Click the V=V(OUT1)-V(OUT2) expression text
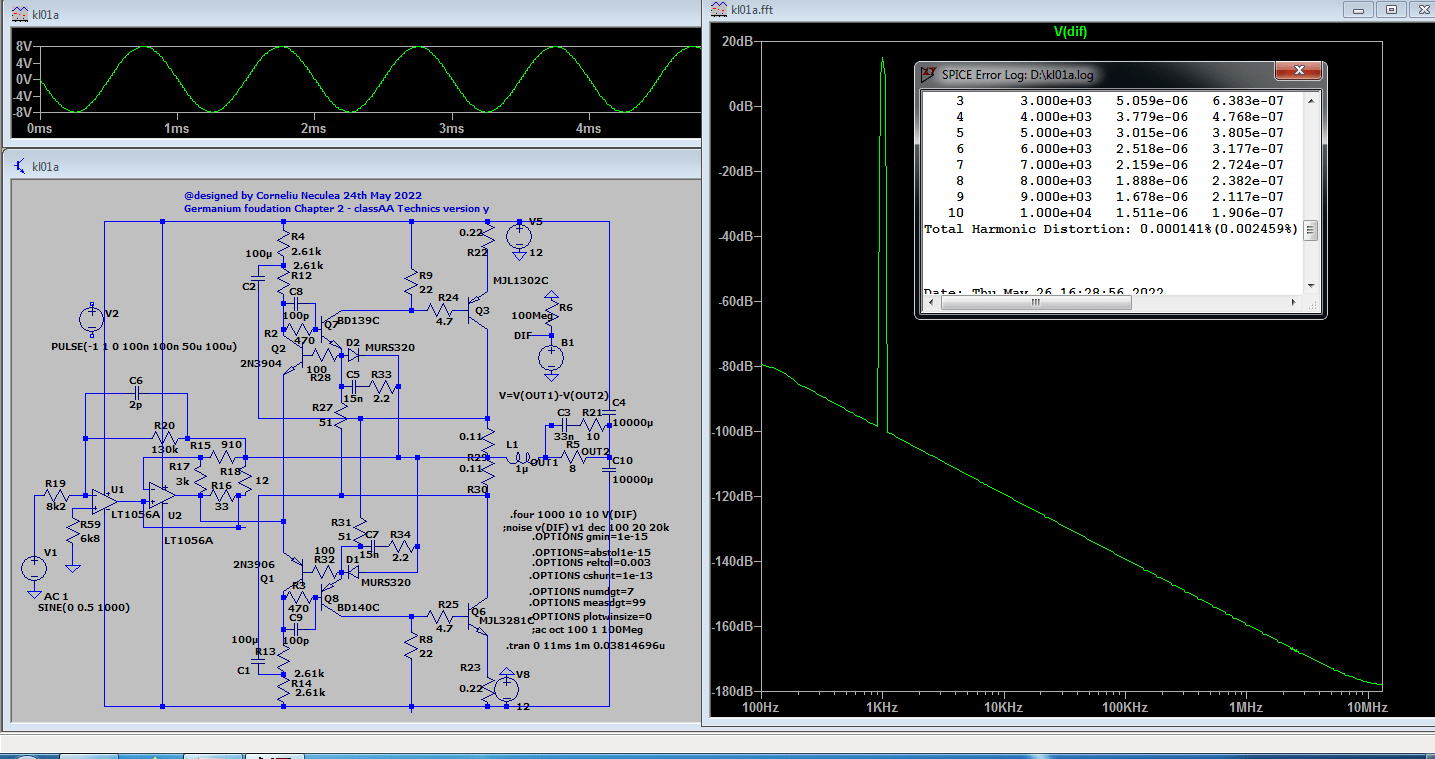This screenshot has height=759, width=1435. [554, 395]
